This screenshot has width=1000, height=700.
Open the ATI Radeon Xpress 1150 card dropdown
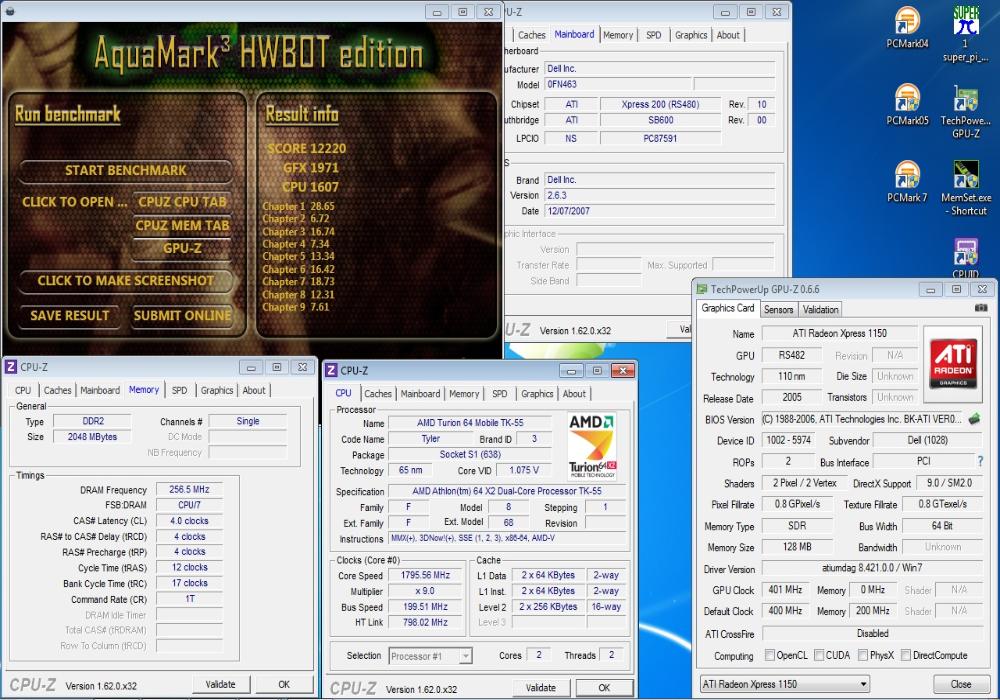[x=784, y=684]
